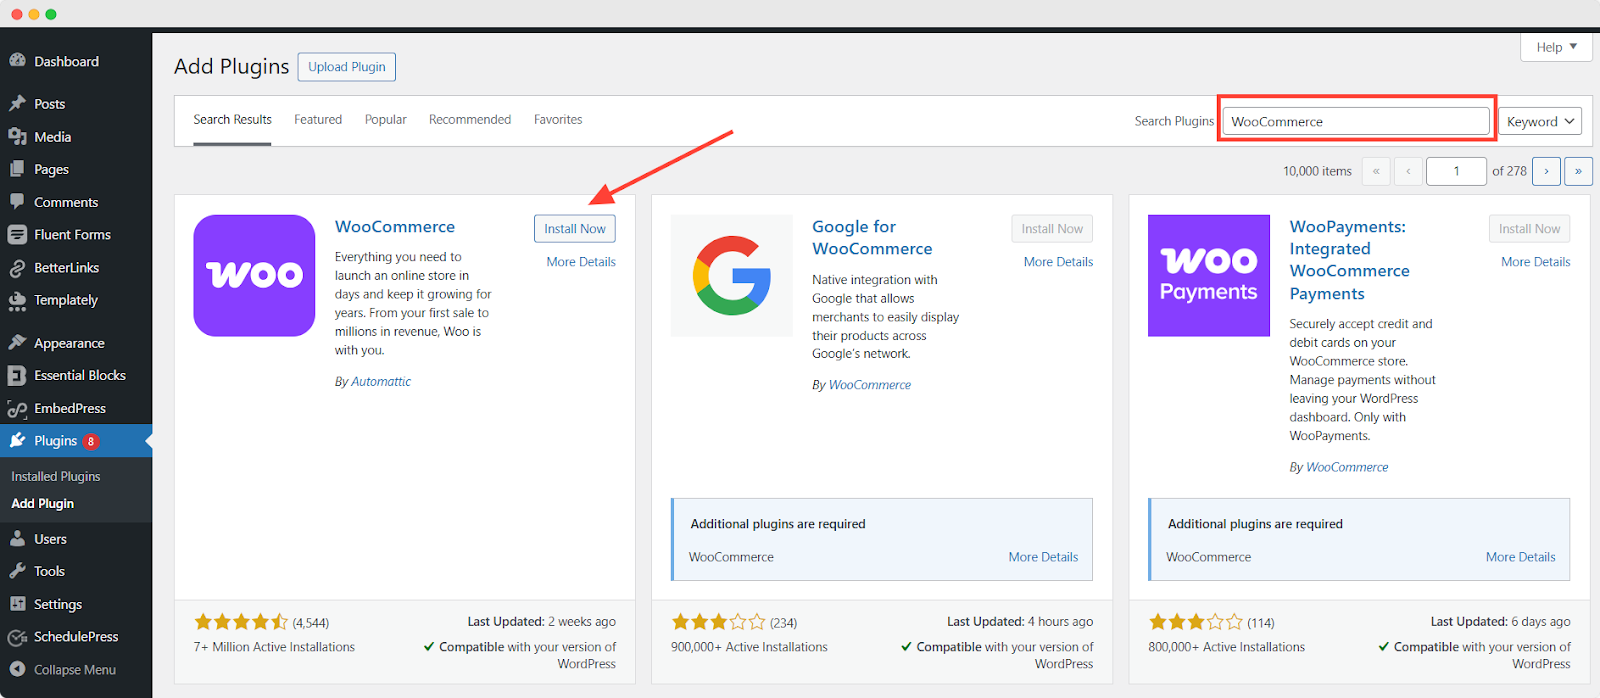Open the Keyword search type dropdown
Viewport: 1600px width, 698px height.
1540,122
